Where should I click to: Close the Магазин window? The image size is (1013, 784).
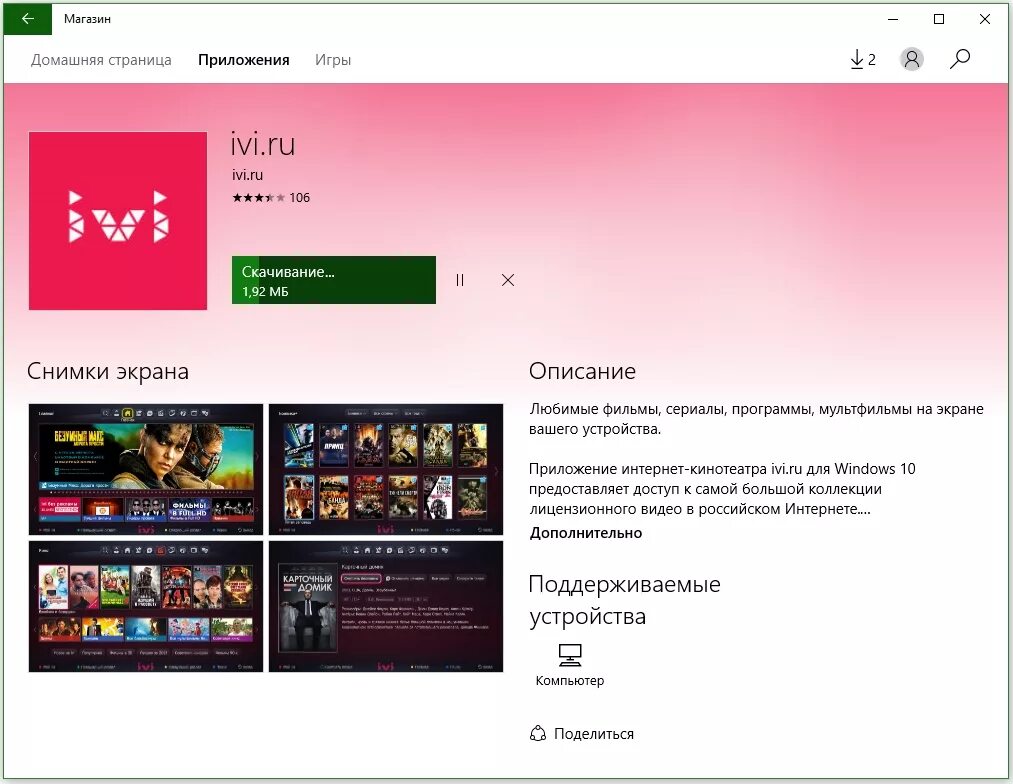[x=985, y=19]
